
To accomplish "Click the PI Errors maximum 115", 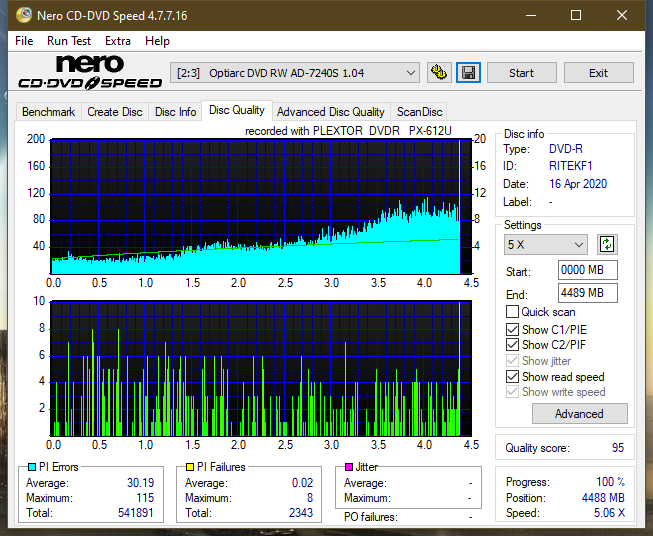I will (145, 498).
